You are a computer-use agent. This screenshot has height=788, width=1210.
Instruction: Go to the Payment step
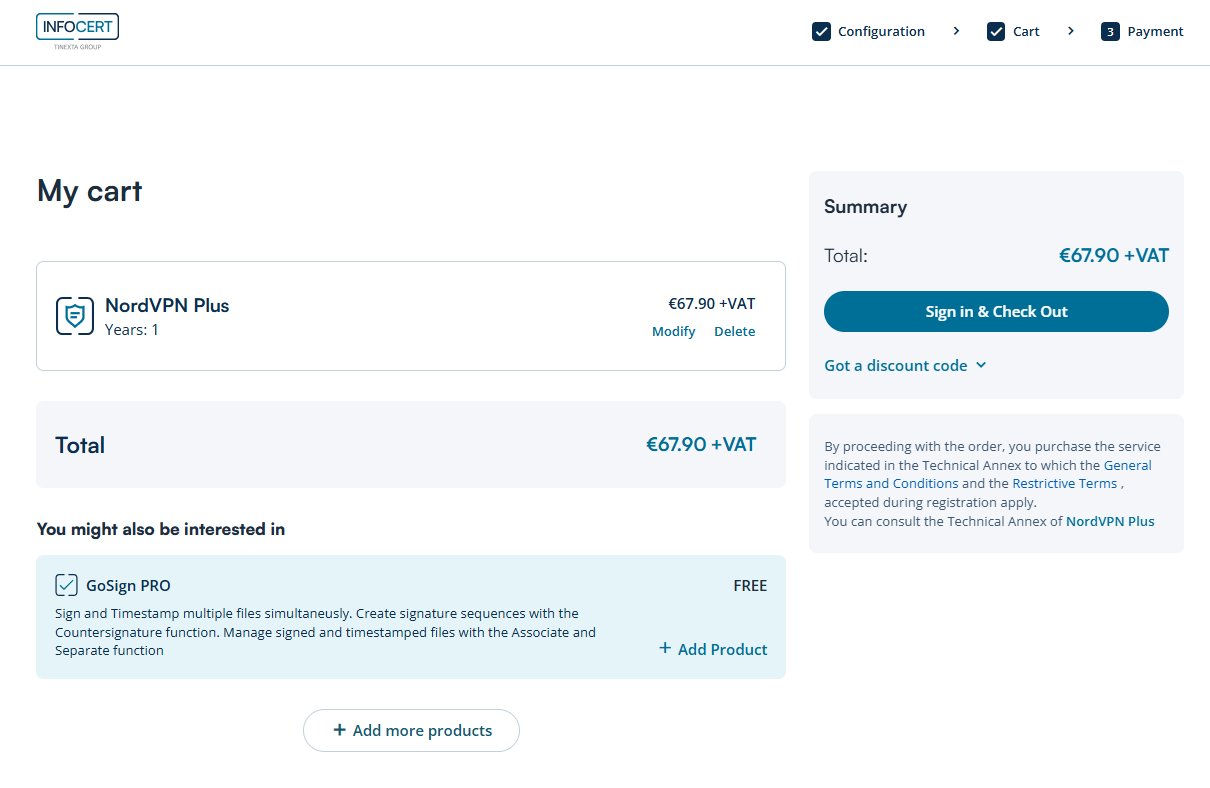[x=1155, y=32]
